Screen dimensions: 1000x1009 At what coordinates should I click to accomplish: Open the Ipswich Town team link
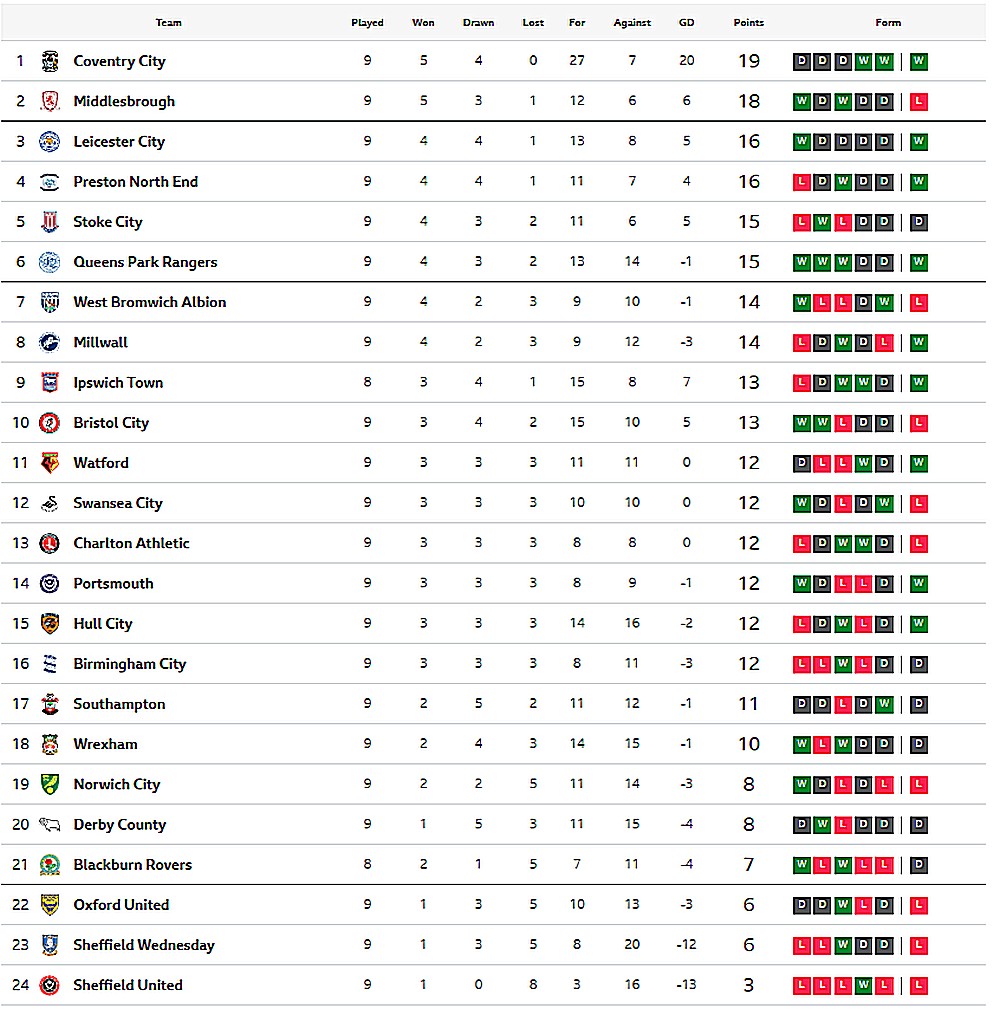[118, 383]
